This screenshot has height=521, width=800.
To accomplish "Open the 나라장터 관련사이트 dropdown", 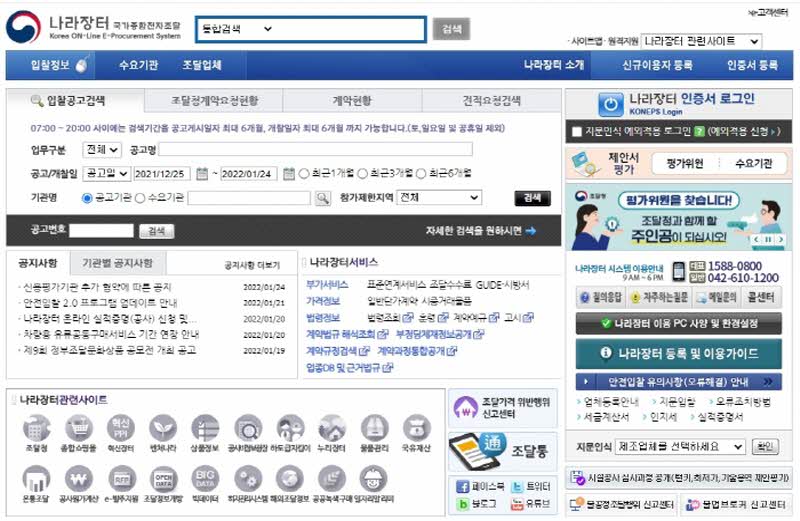I will 702,41.
